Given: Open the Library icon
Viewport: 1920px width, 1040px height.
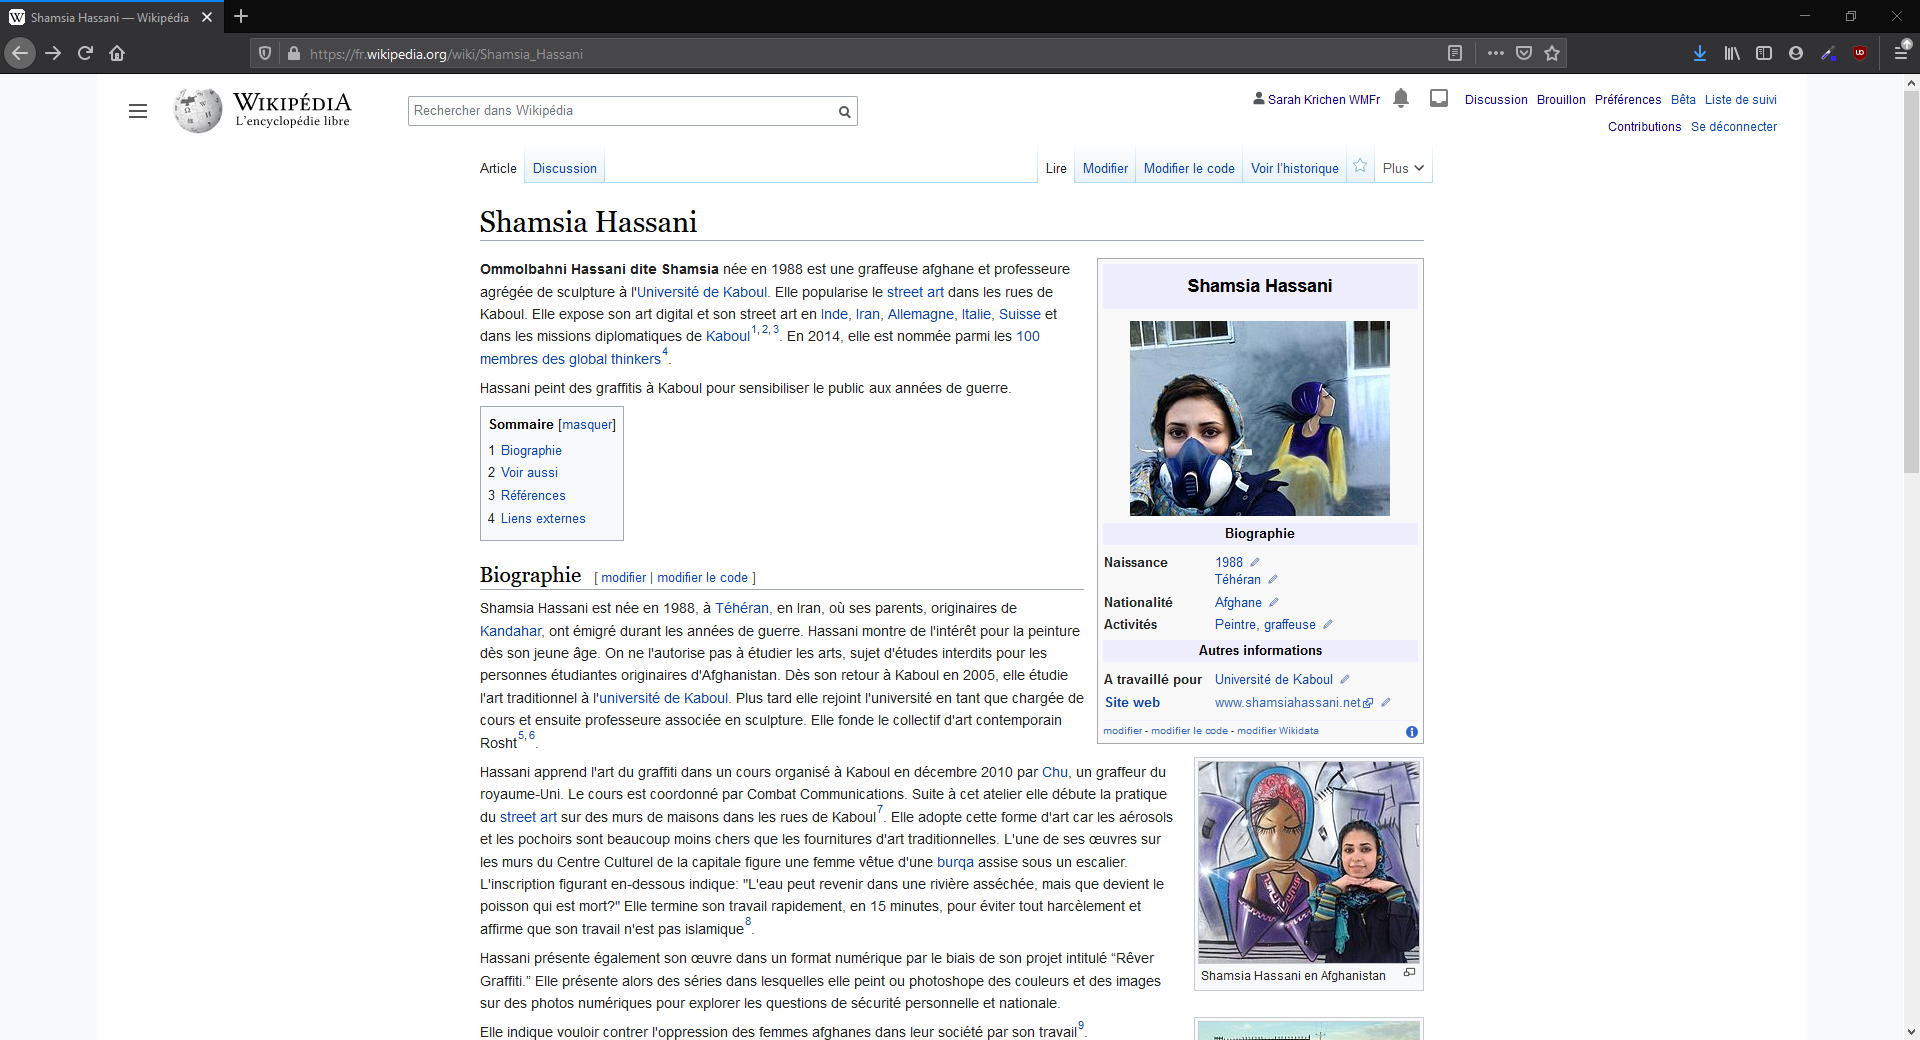Looking at the screenshot, I should click(x=1732, y=53).
